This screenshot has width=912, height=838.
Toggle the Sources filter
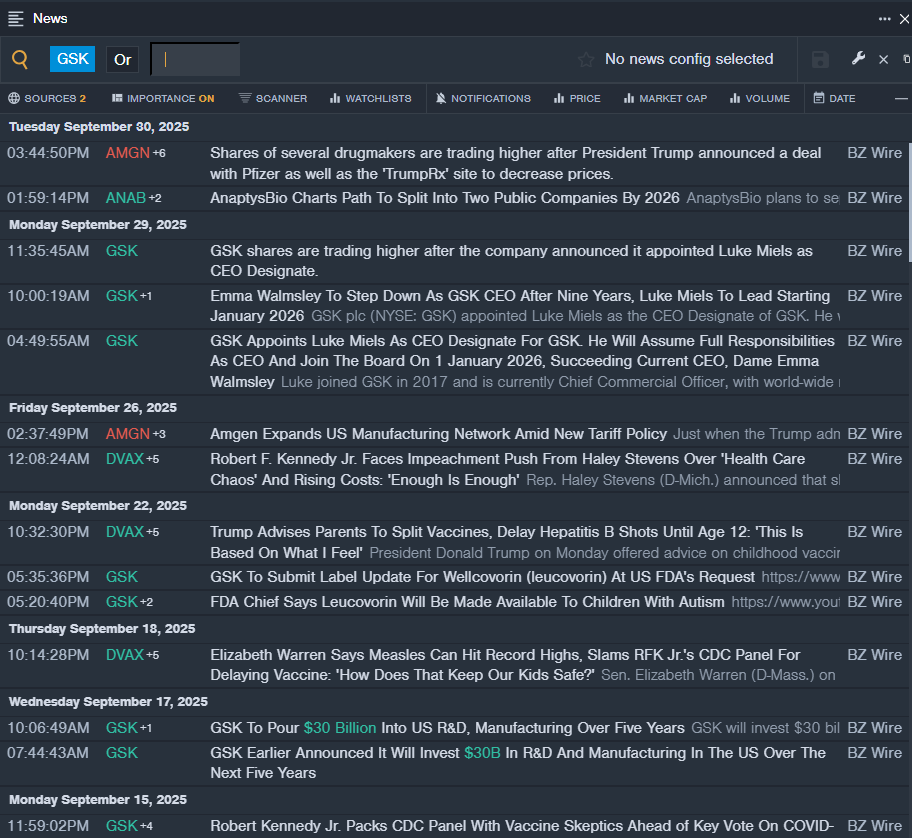47,98
